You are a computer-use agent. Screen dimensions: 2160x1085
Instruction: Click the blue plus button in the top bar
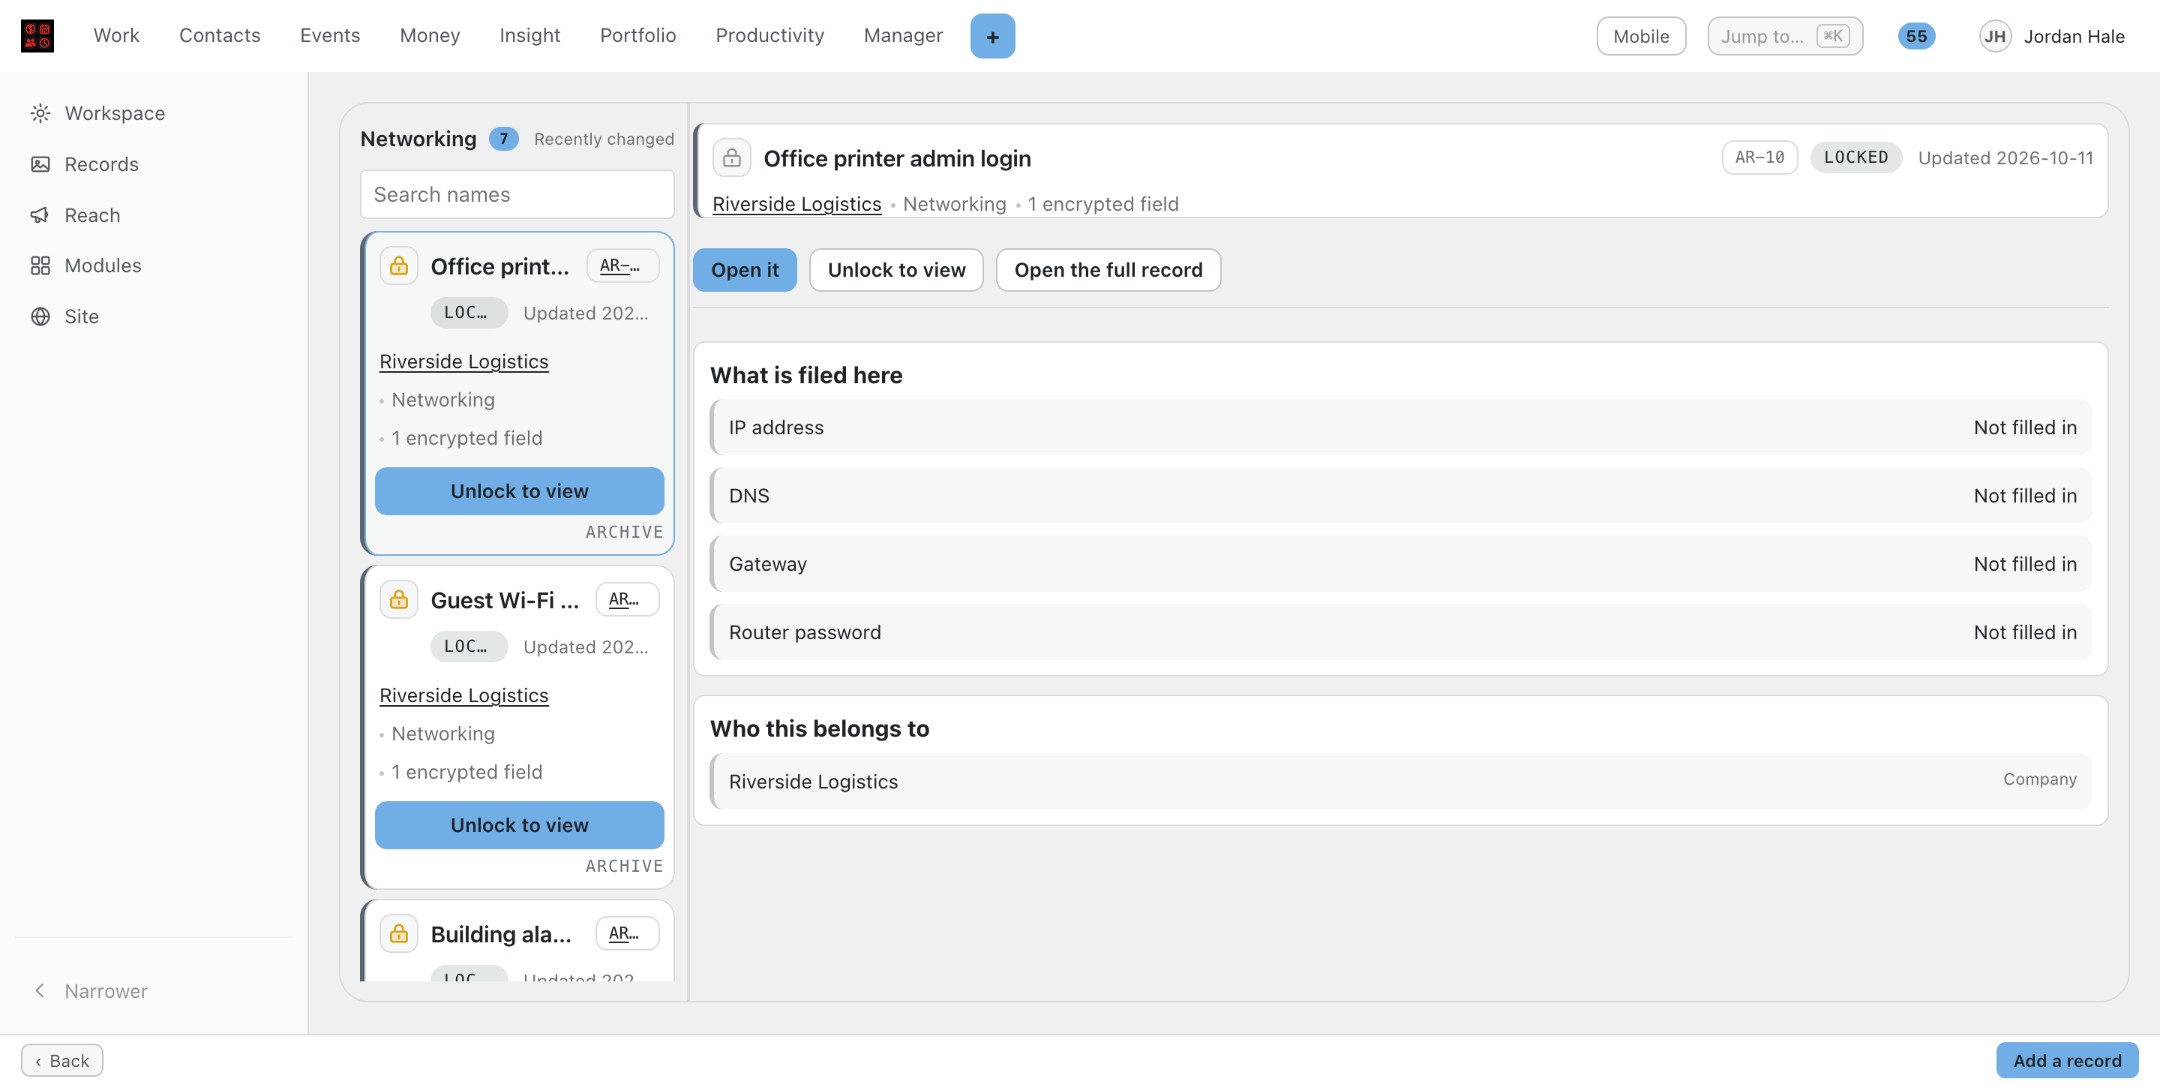point(992,36)
